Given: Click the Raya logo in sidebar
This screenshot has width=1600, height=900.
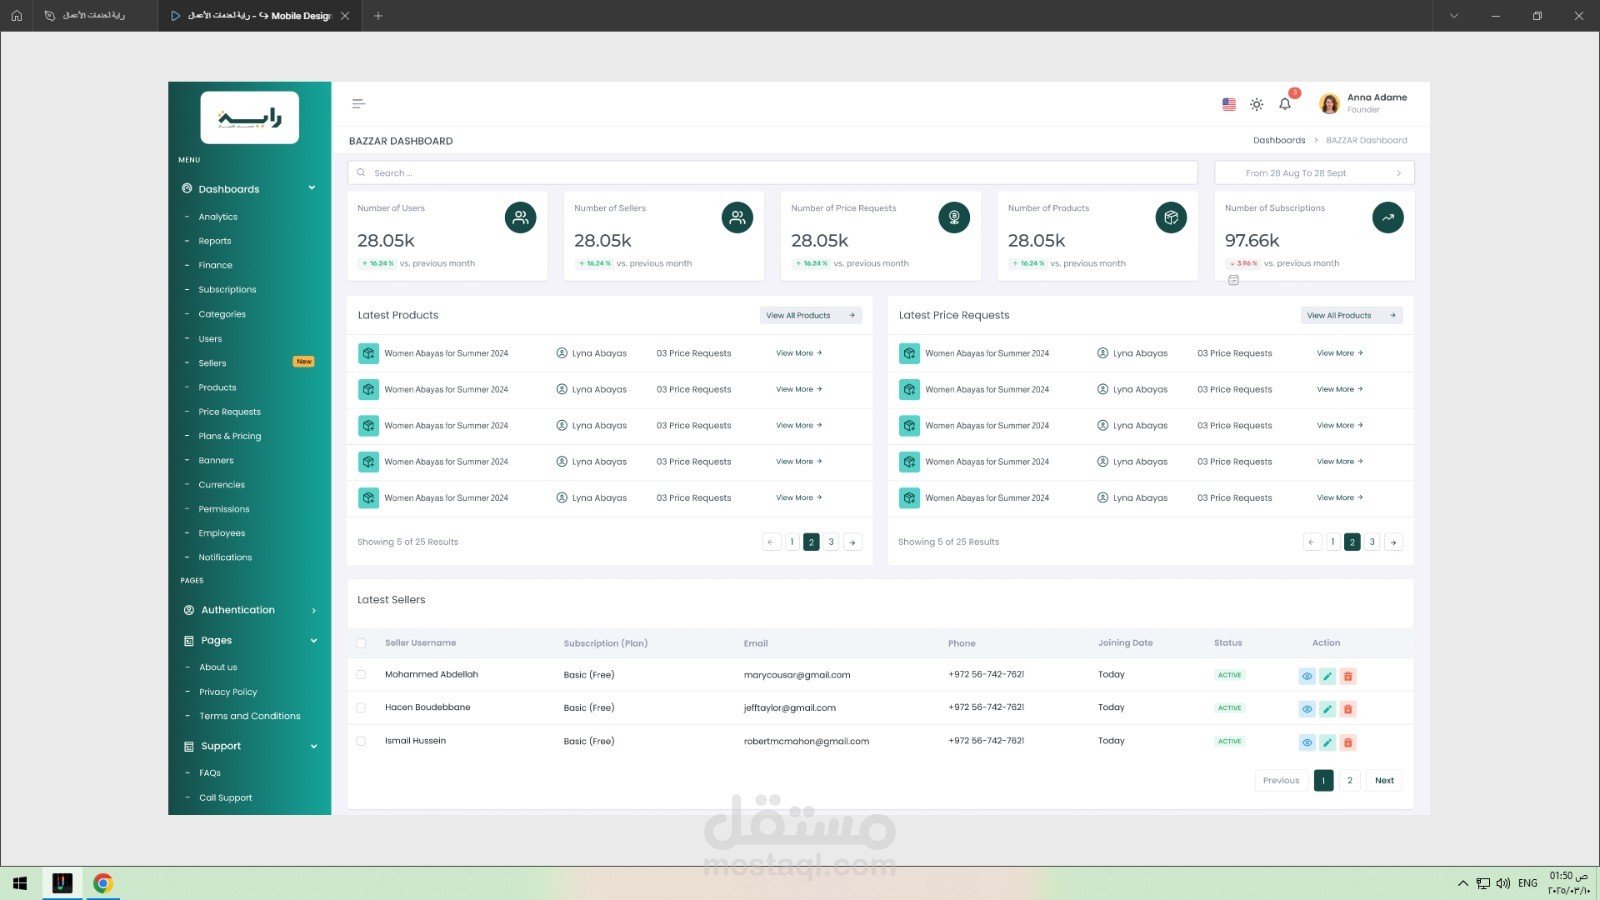Looking at the screenshot, I should coord(250,118).
